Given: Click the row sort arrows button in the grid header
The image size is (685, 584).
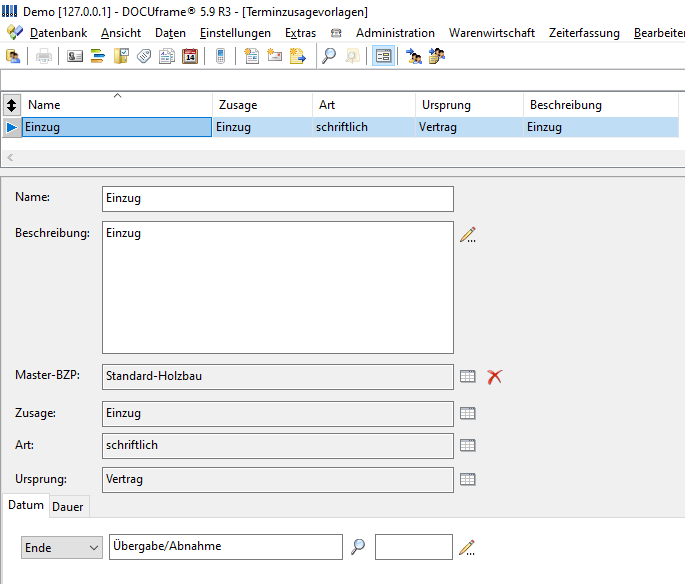Looking at the screenshot, I should (x=11, y=105).
